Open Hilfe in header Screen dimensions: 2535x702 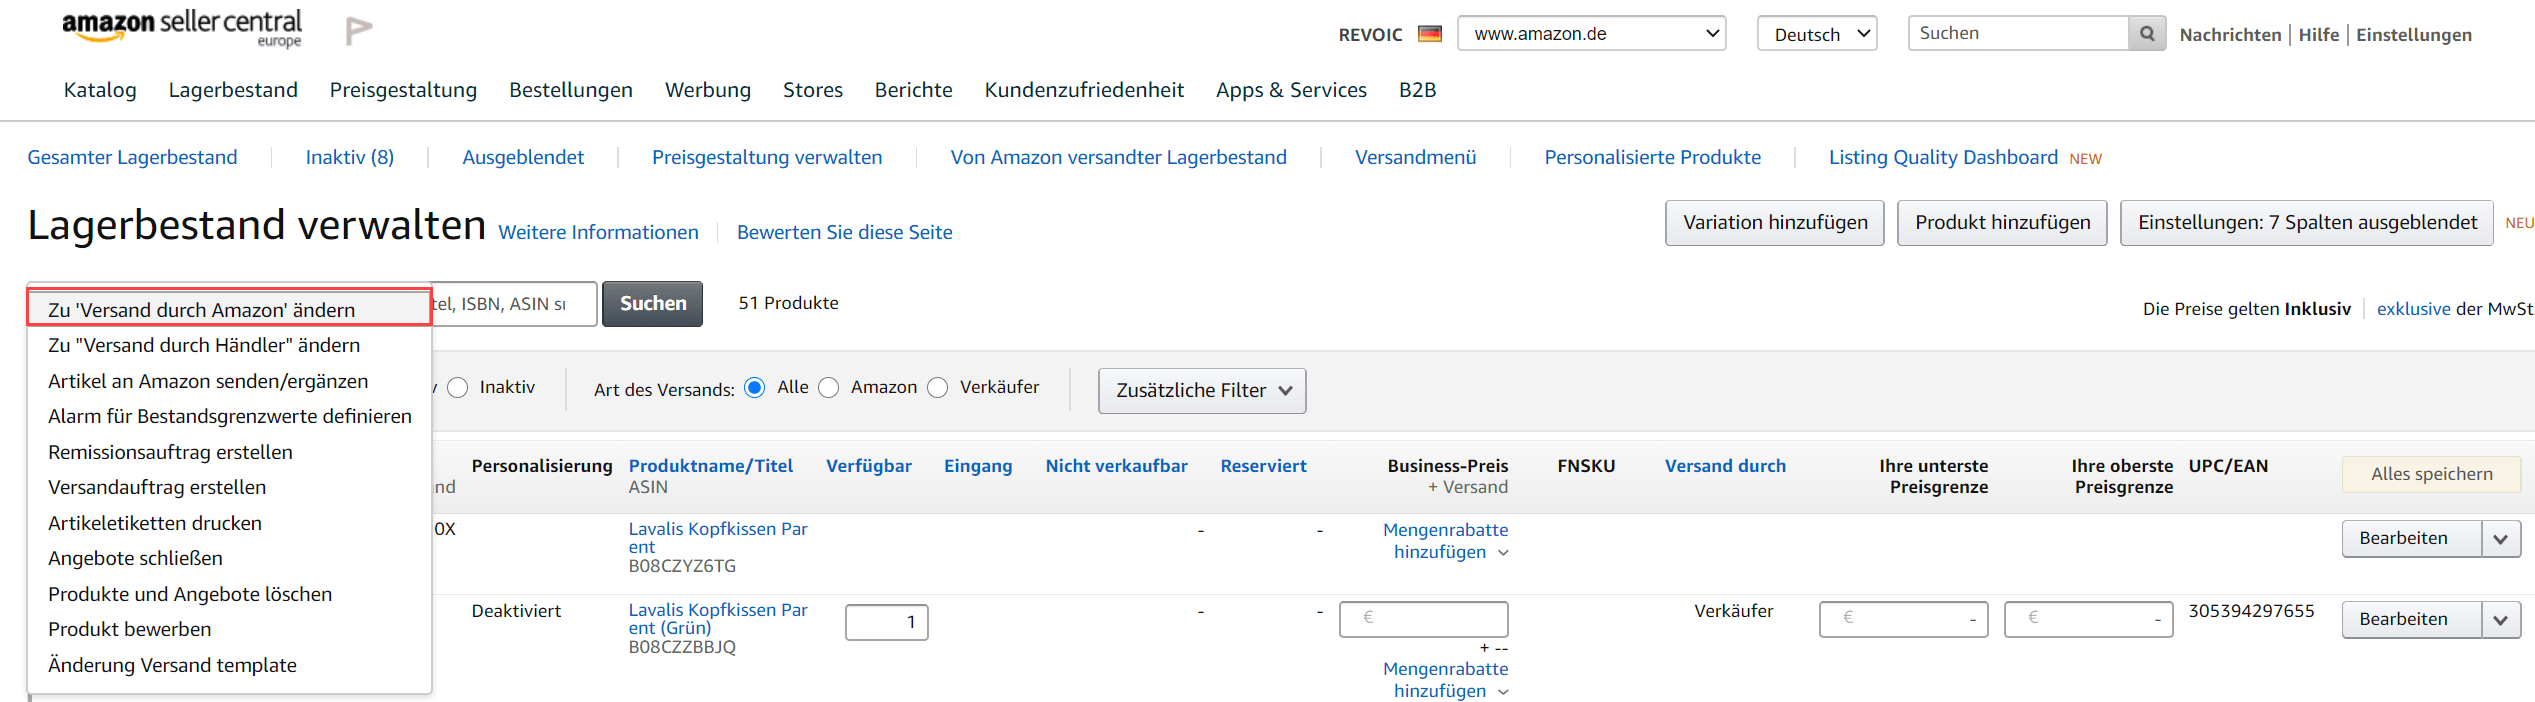[x=2318, y=35]
